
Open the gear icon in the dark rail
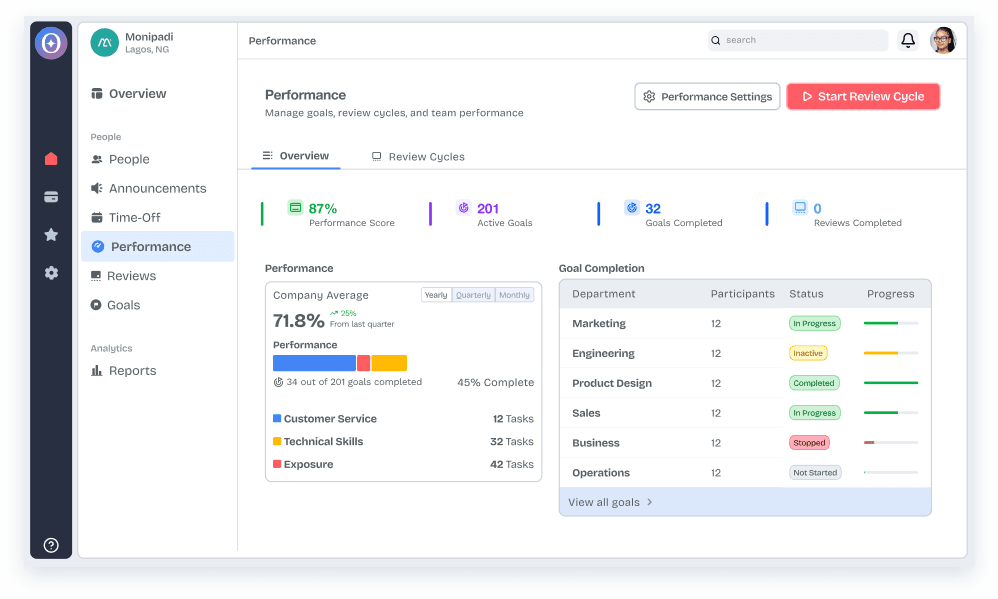tap(51, 273)
